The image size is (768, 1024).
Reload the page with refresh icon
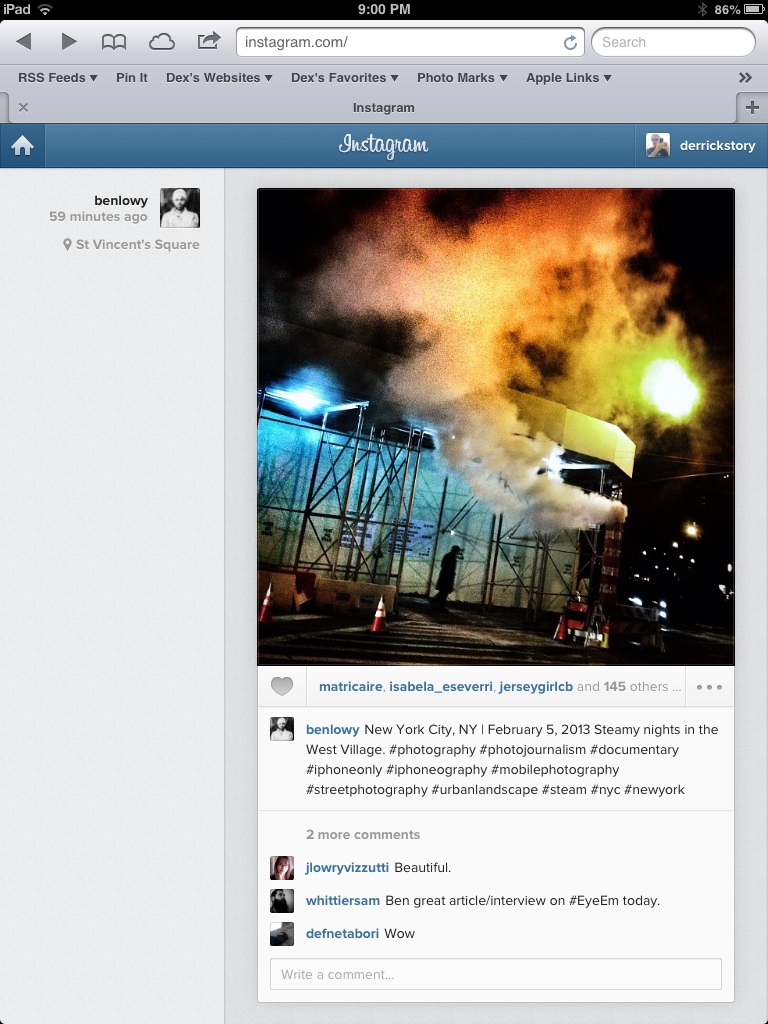[x=570, y=42]
